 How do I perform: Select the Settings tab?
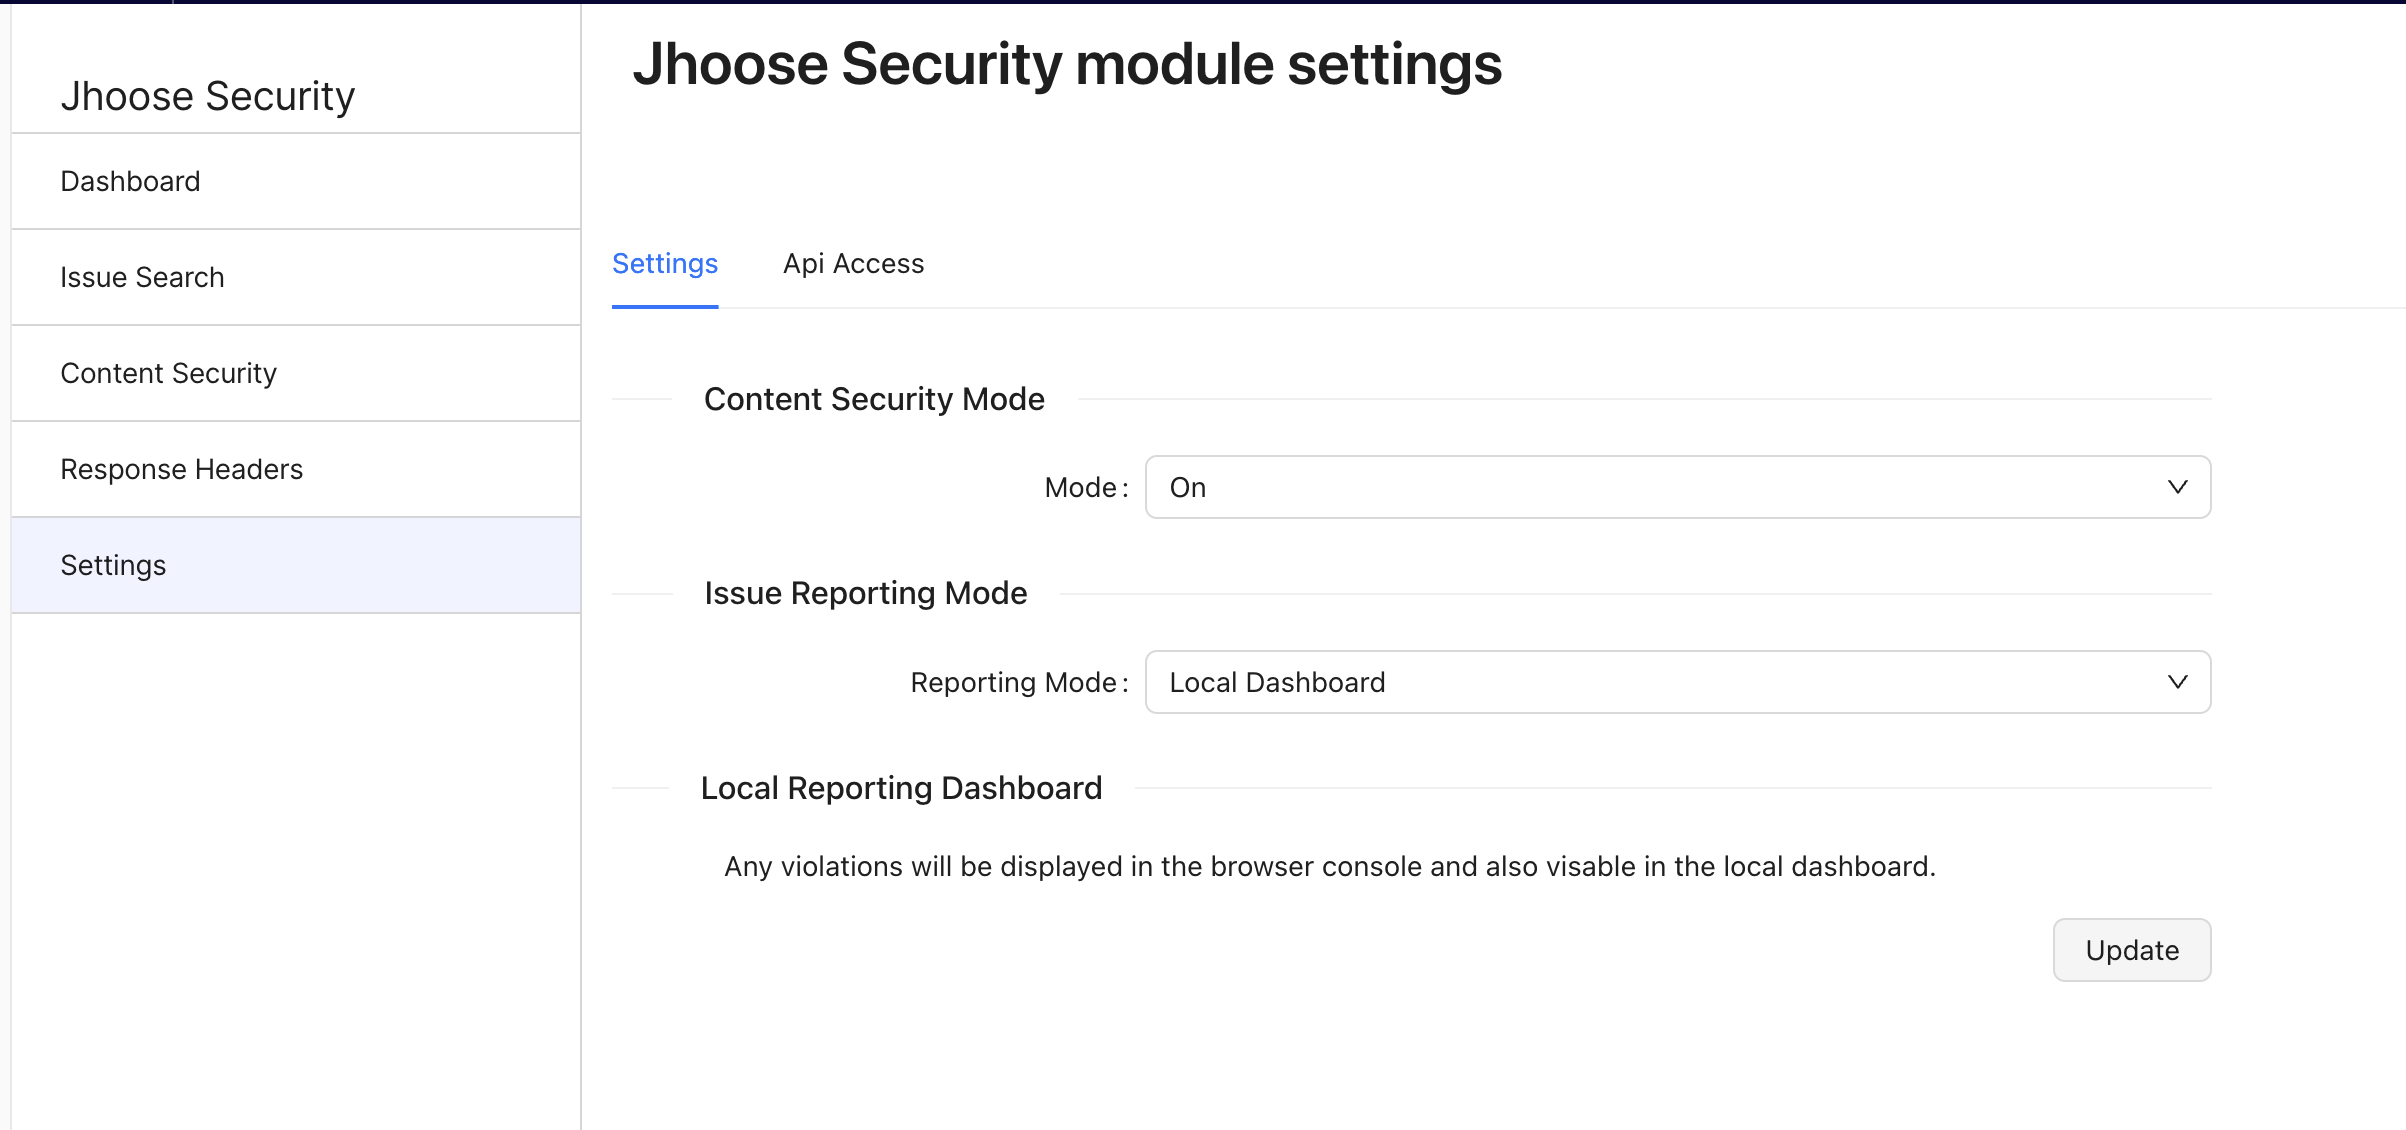pyautogui.click(x=664, y=263)
